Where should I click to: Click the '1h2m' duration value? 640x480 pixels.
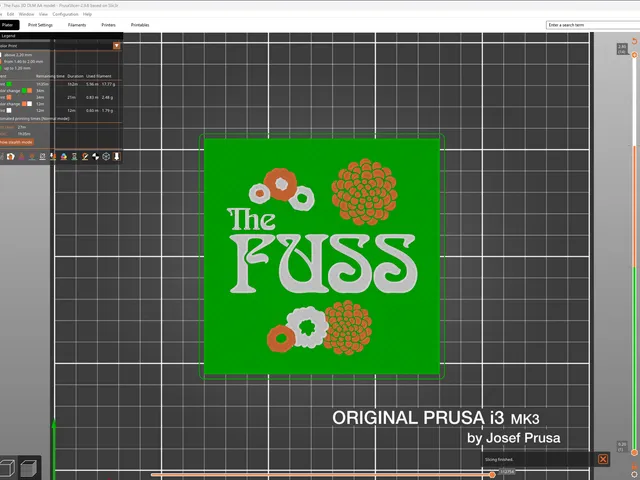click(73, 84)
